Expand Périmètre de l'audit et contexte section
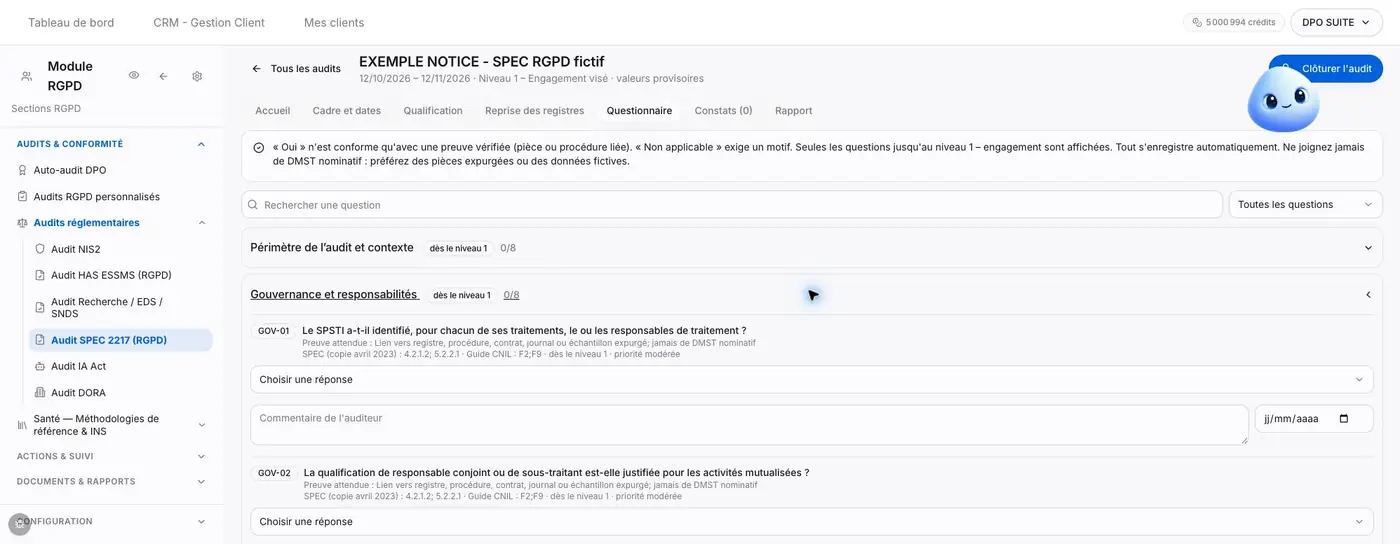Image resolution: width=1400 pixels, height=544 pixels. tap(1368, 248)
